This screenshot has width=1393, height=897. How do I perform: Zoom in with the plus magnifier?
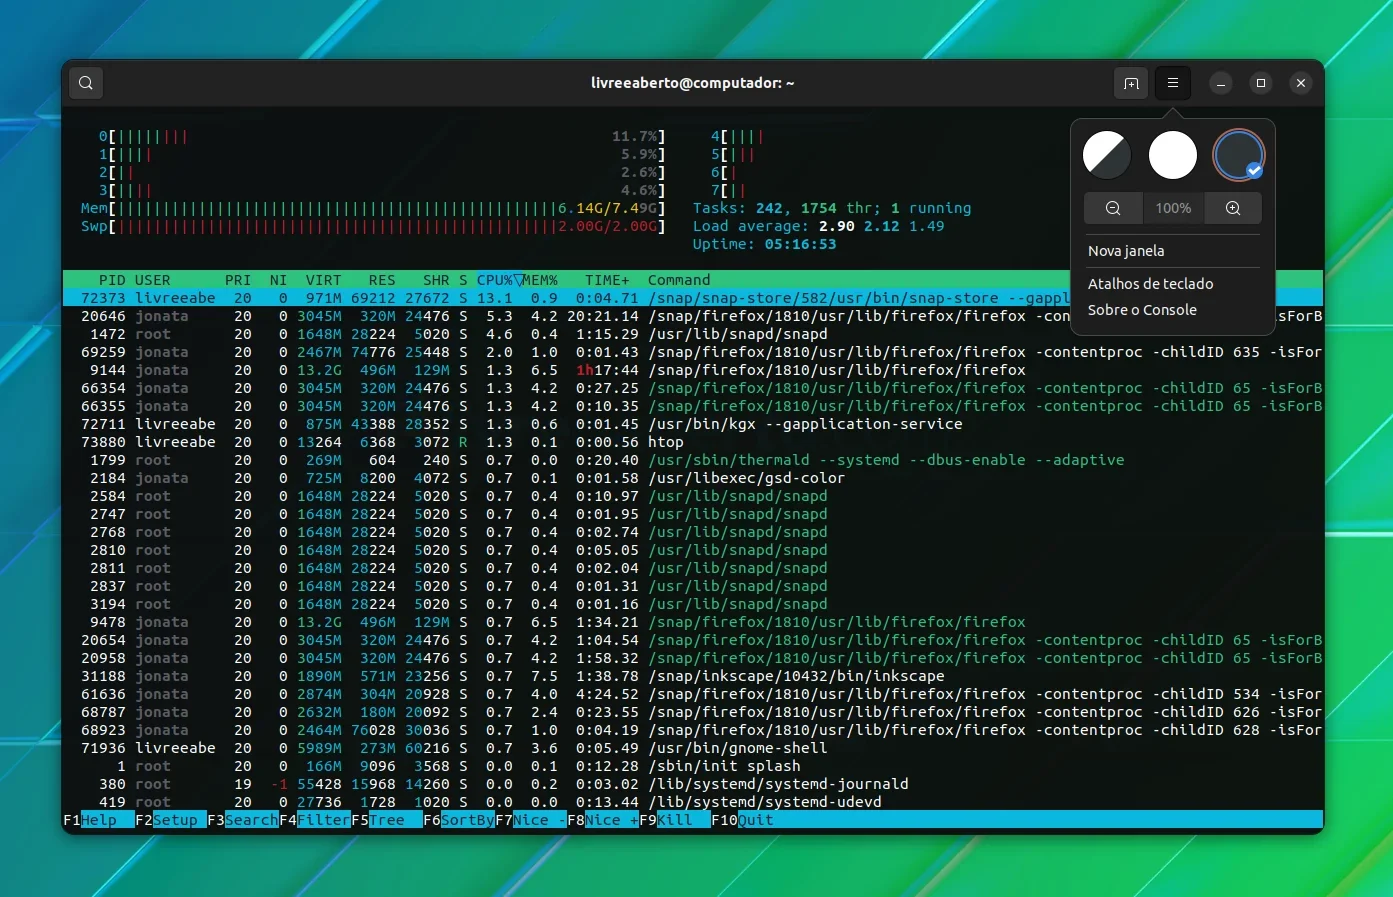(x=1233, y=208)
